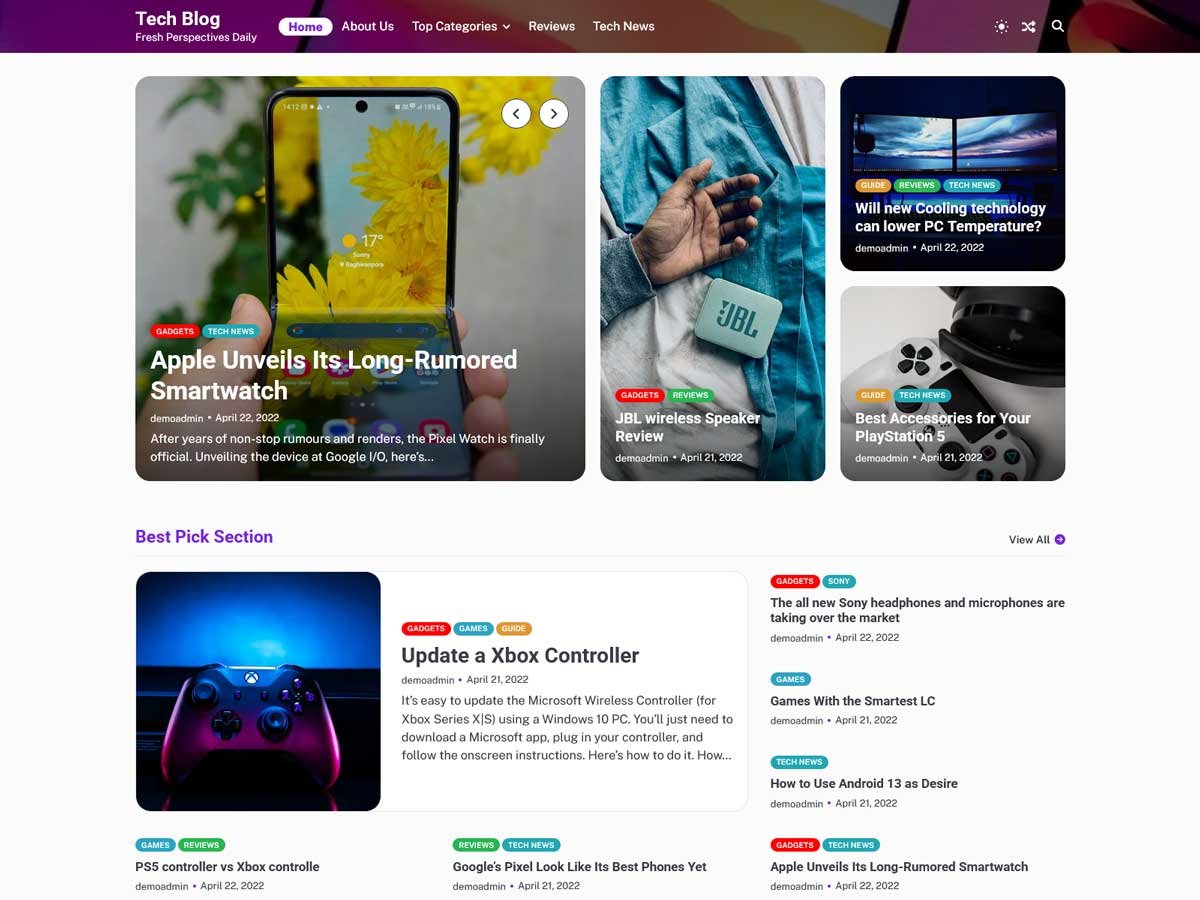Advance slider with right arrow button

point(554,114)
